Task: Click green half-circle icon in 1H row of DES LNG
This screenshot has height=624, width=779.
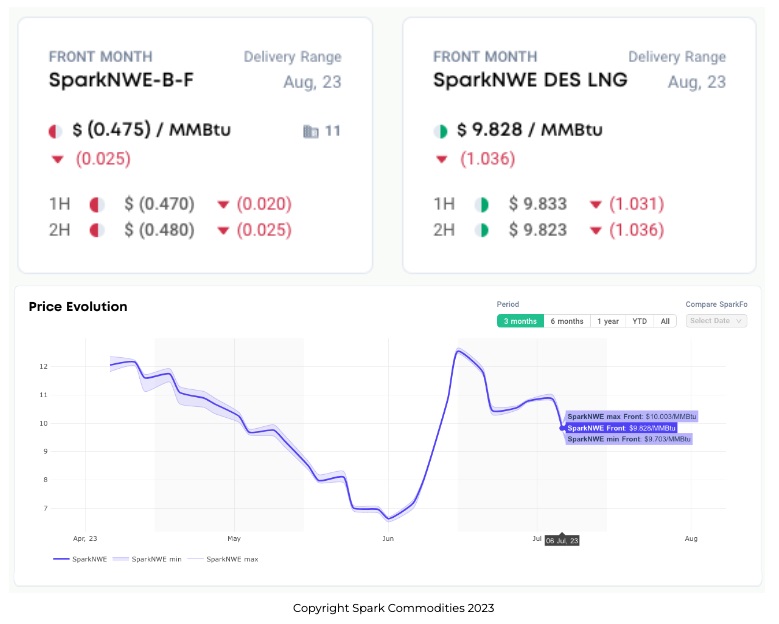Action: (x=481, y=204)
